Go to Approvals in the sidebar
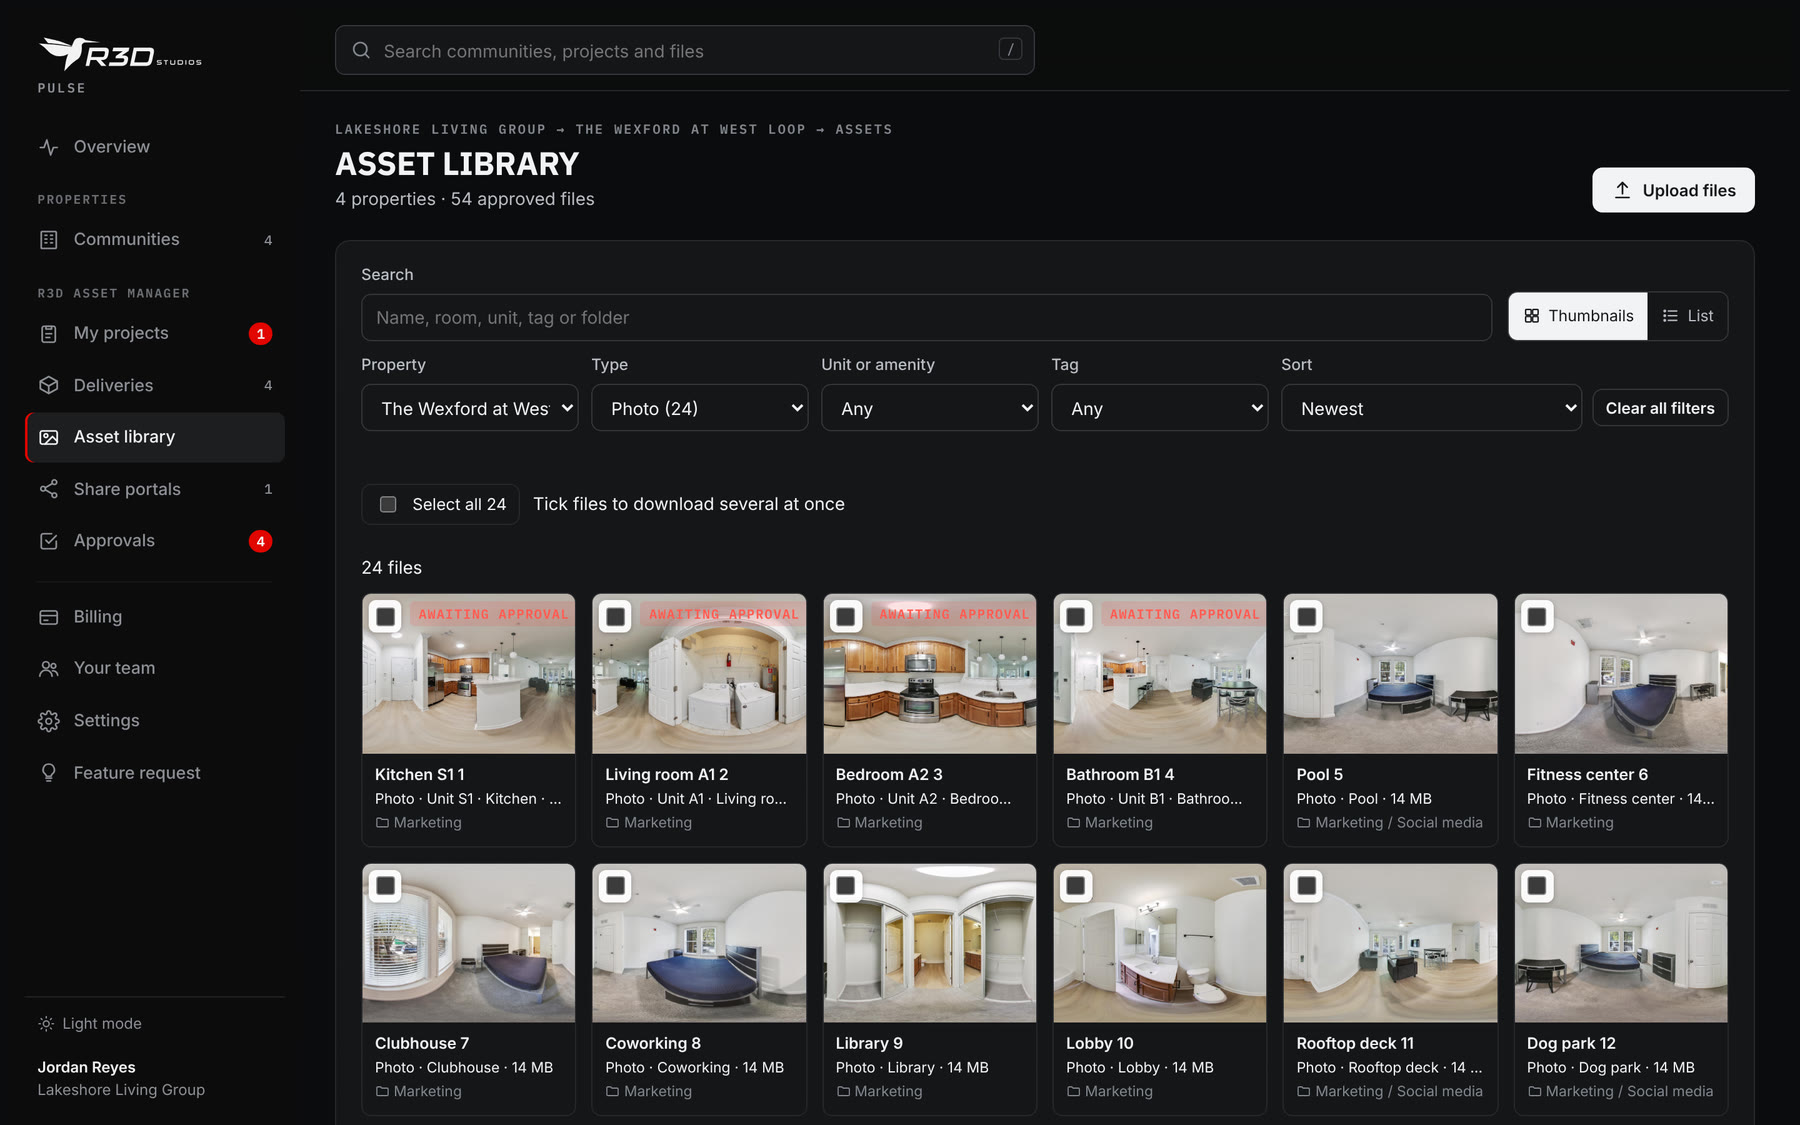The height and width of the screenshot is (1125, 1800). pyautogui.click(x=155, y=541)
